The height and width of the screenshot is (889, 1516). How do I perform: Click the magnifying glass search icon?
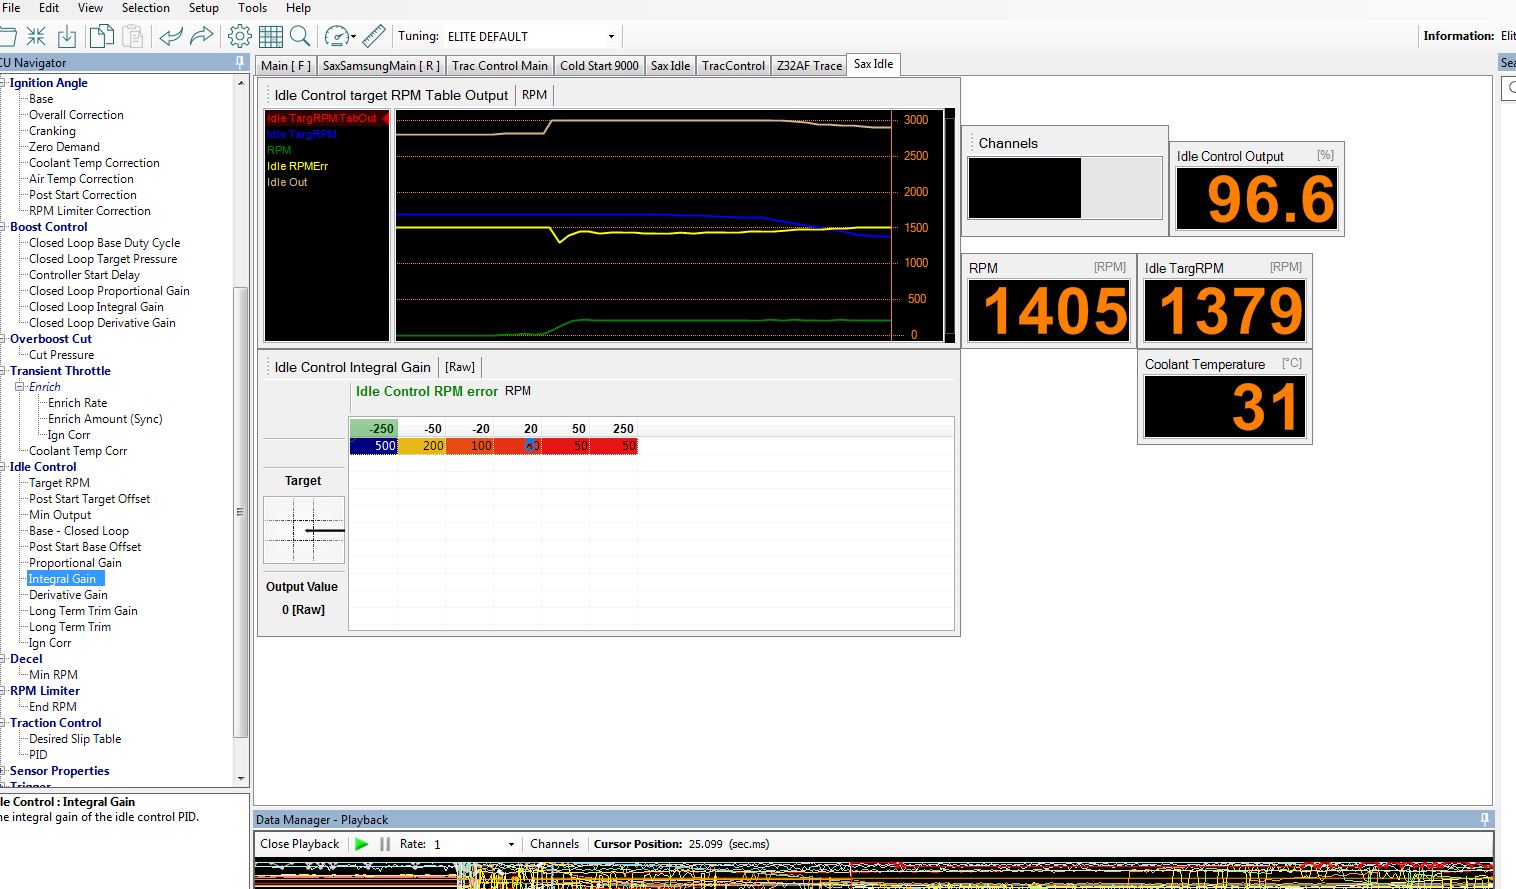299,37
